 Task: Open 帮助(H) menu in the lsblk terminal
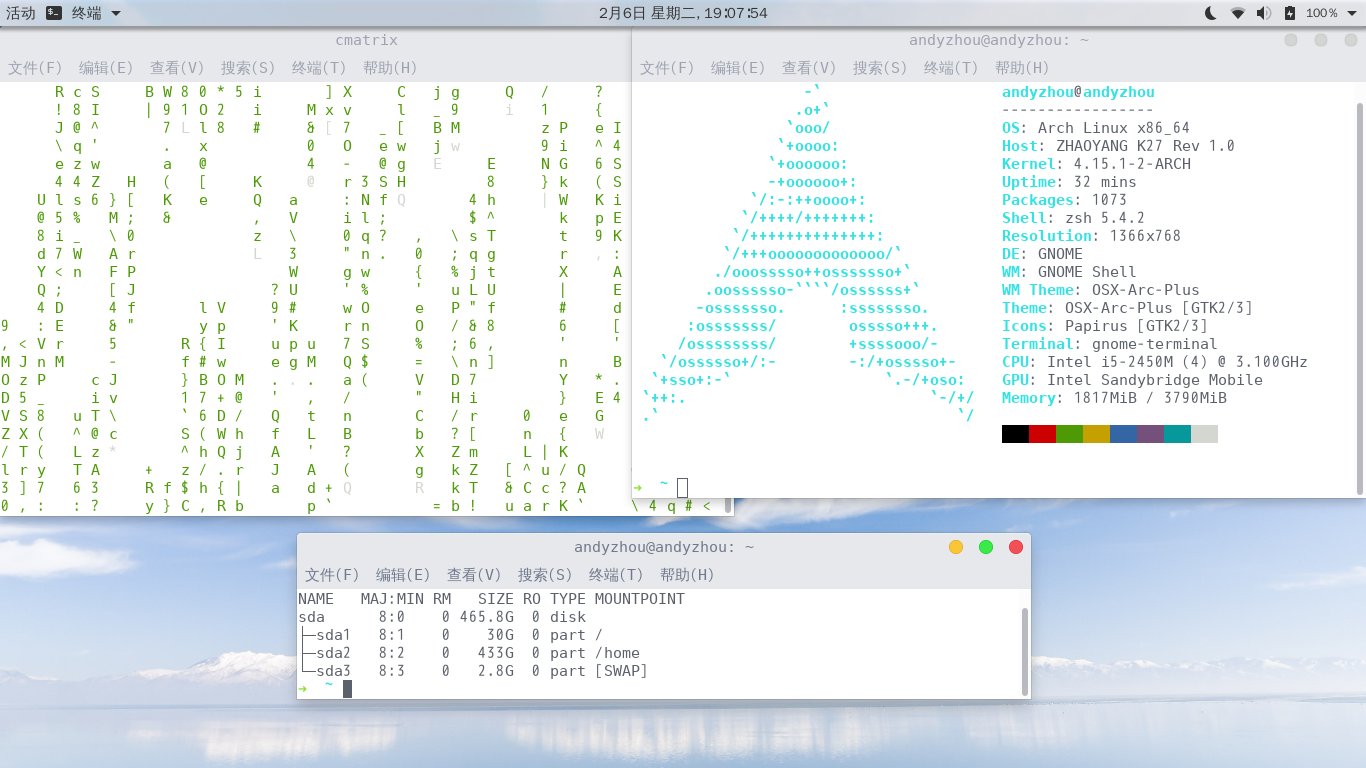(686, 575)
